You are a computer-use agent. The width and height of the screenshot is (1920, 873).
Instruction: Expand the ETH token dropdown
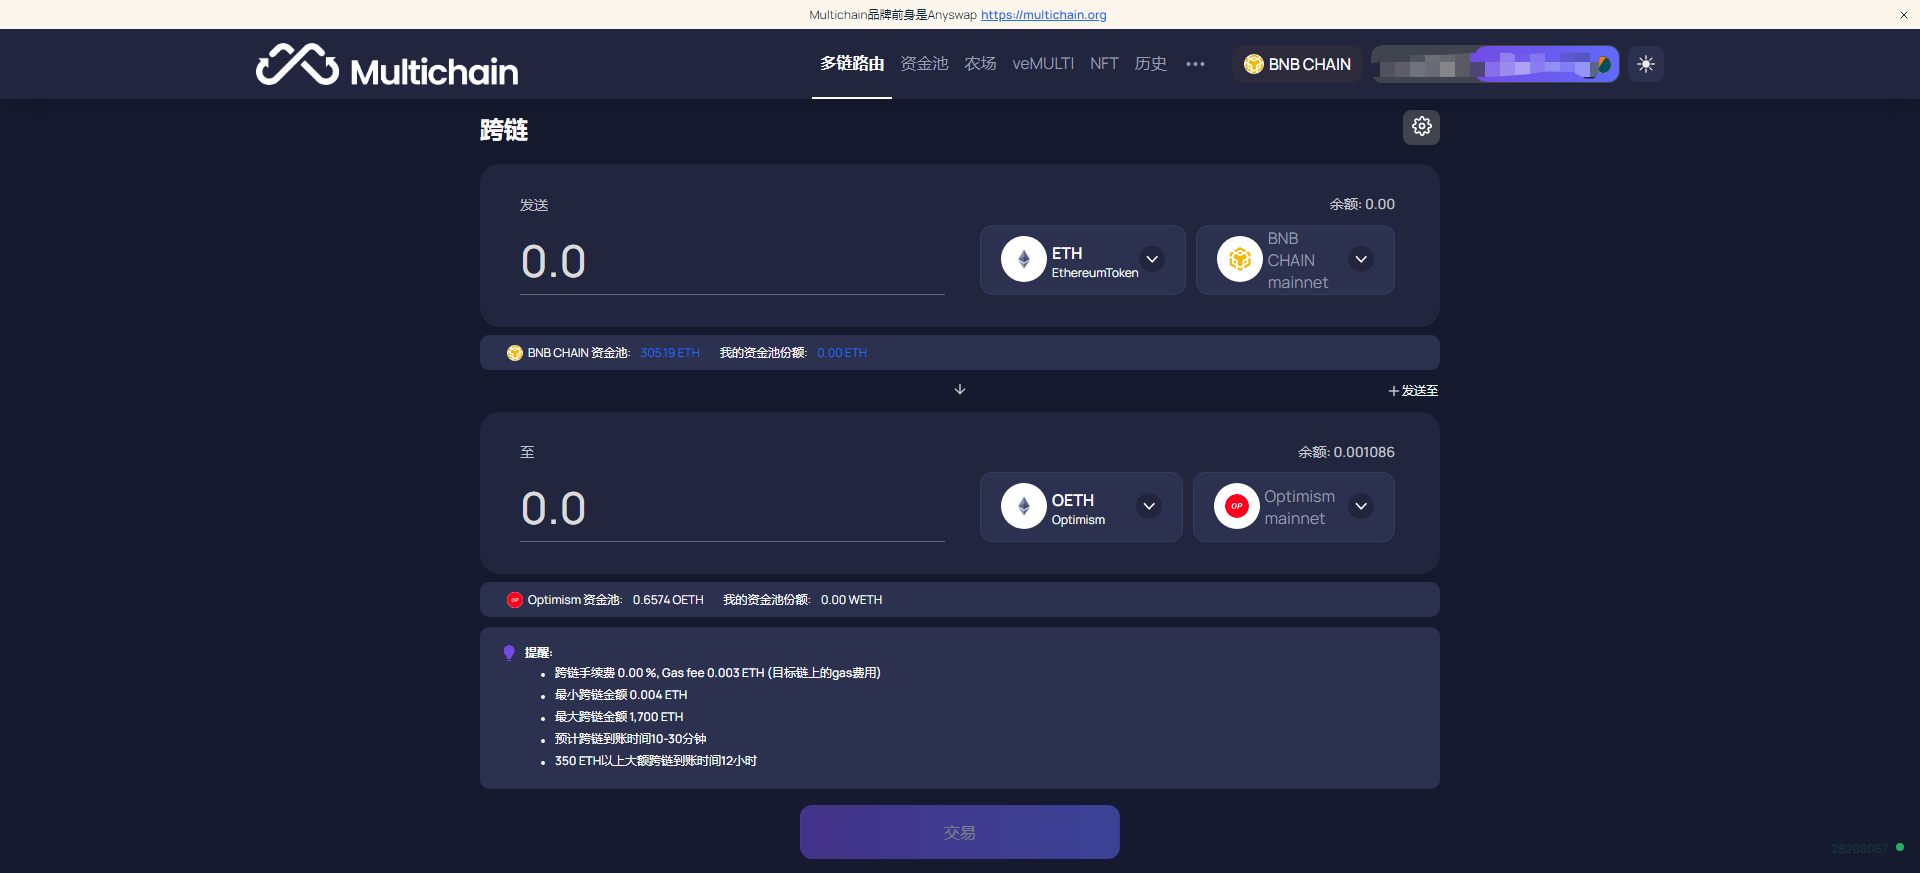(x=1152, y=259)
